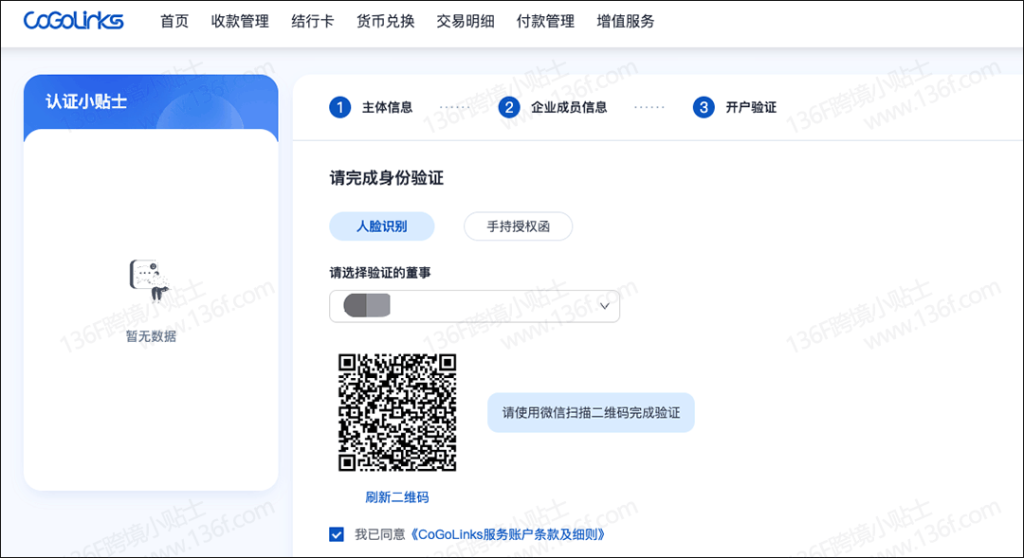Select step 2 企业成员信息
This screenshot has width=1024, height=558.
tap(552, 107)
